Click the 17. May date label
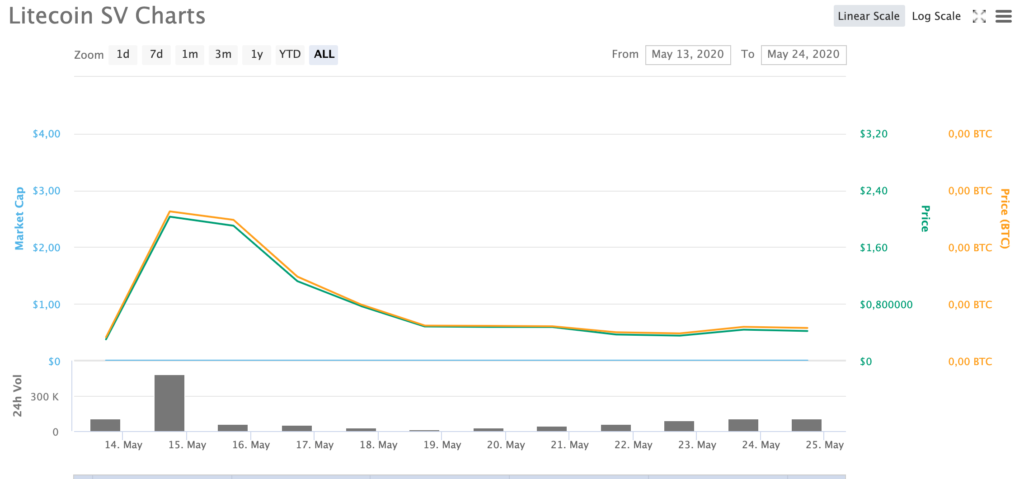This screenshot has width=1024, height=479. point(315,445)
